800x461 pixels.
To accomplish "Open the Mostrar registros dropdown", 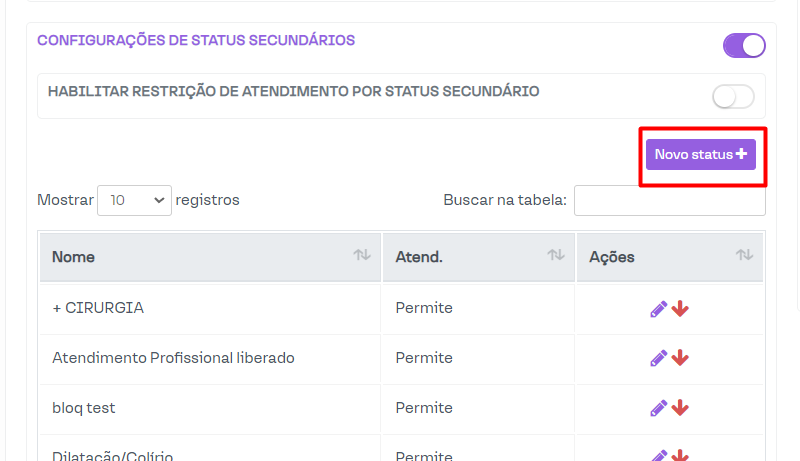I will [x=134, y=200].
